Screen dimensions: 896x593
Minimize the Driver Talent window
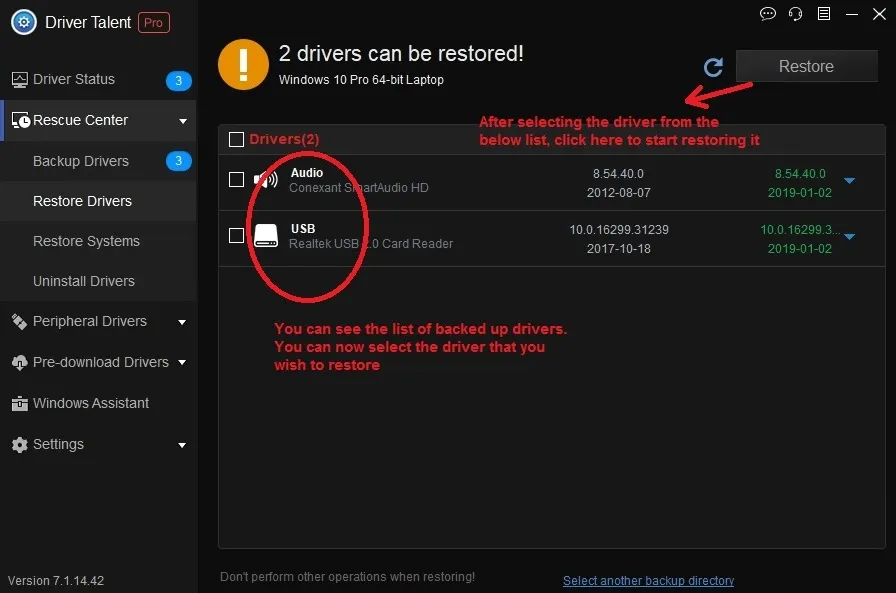coord(851,14)
